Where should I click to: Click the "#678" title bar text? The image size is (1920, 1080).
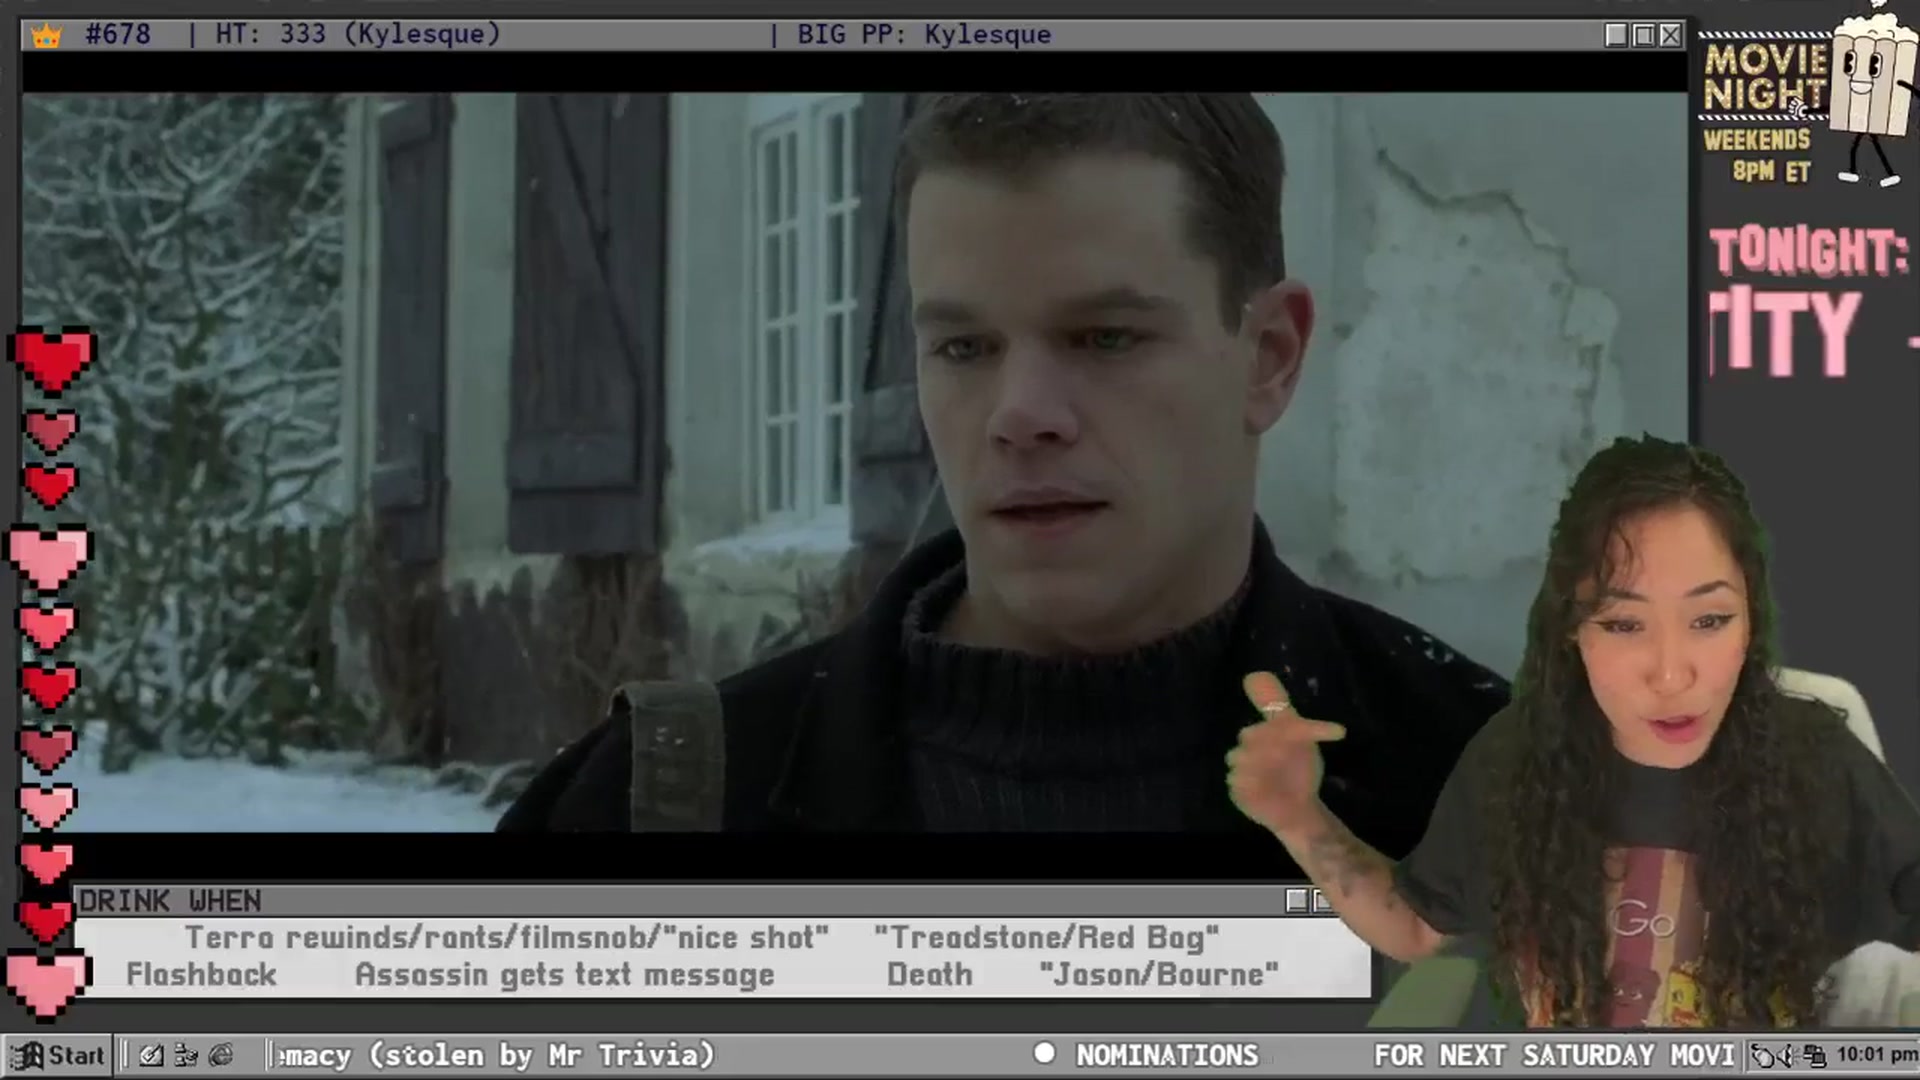[x=118, y=34]
